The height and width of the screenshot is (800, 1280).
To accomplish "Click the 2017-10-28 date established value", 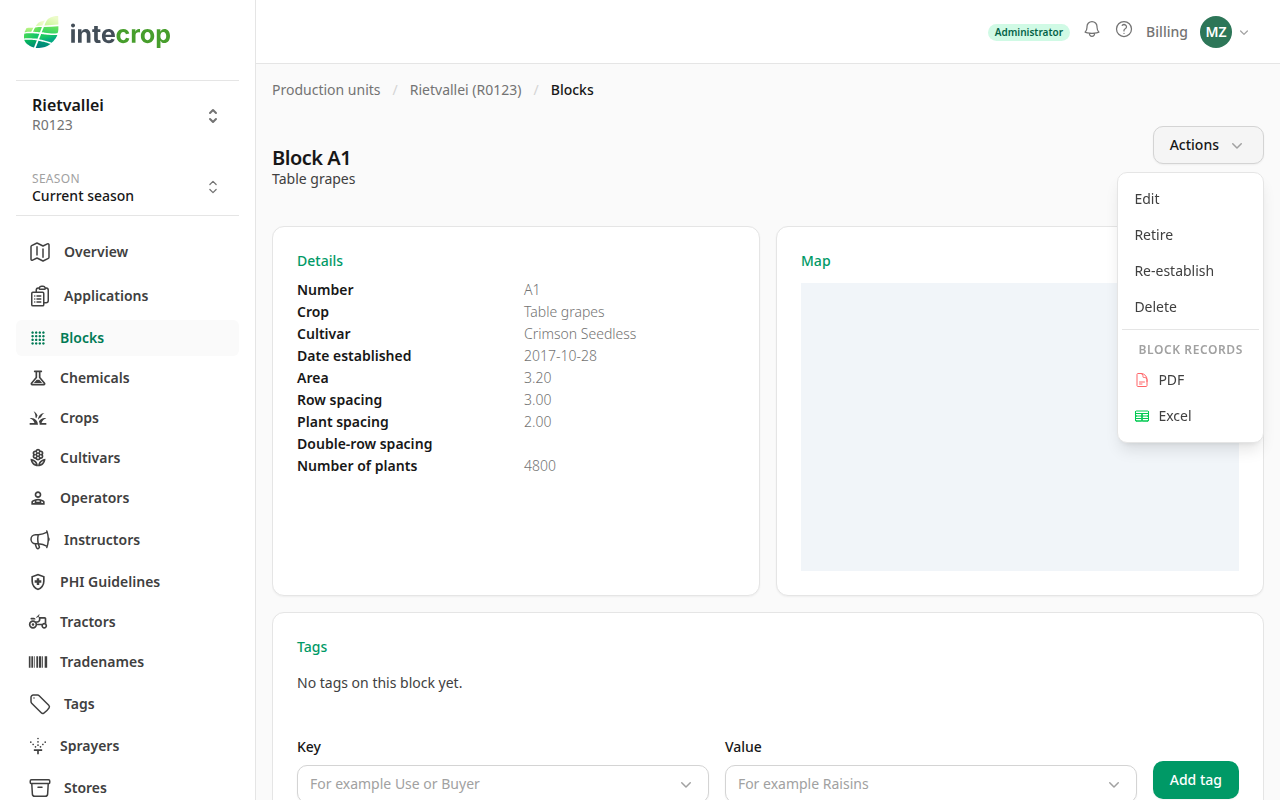I will click(560, 356).
